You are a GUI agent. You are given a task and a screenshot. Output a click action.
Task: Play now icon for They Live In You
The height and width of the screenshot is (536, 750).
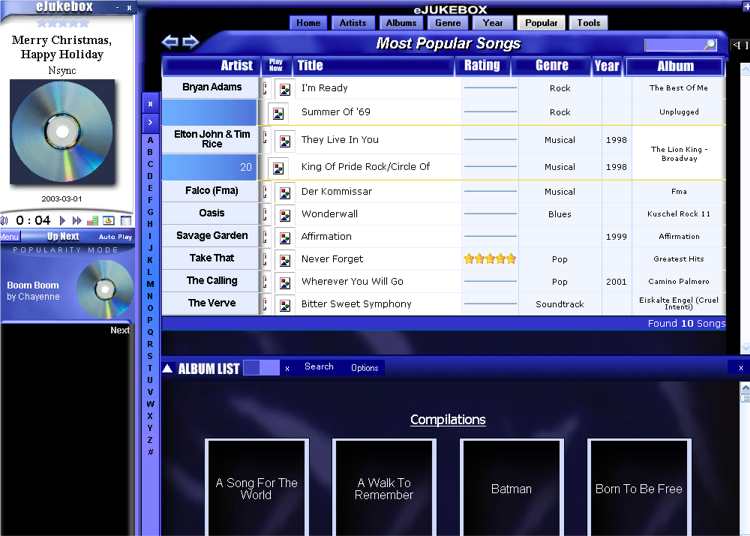pyautogui.click(x=285, y=141)
